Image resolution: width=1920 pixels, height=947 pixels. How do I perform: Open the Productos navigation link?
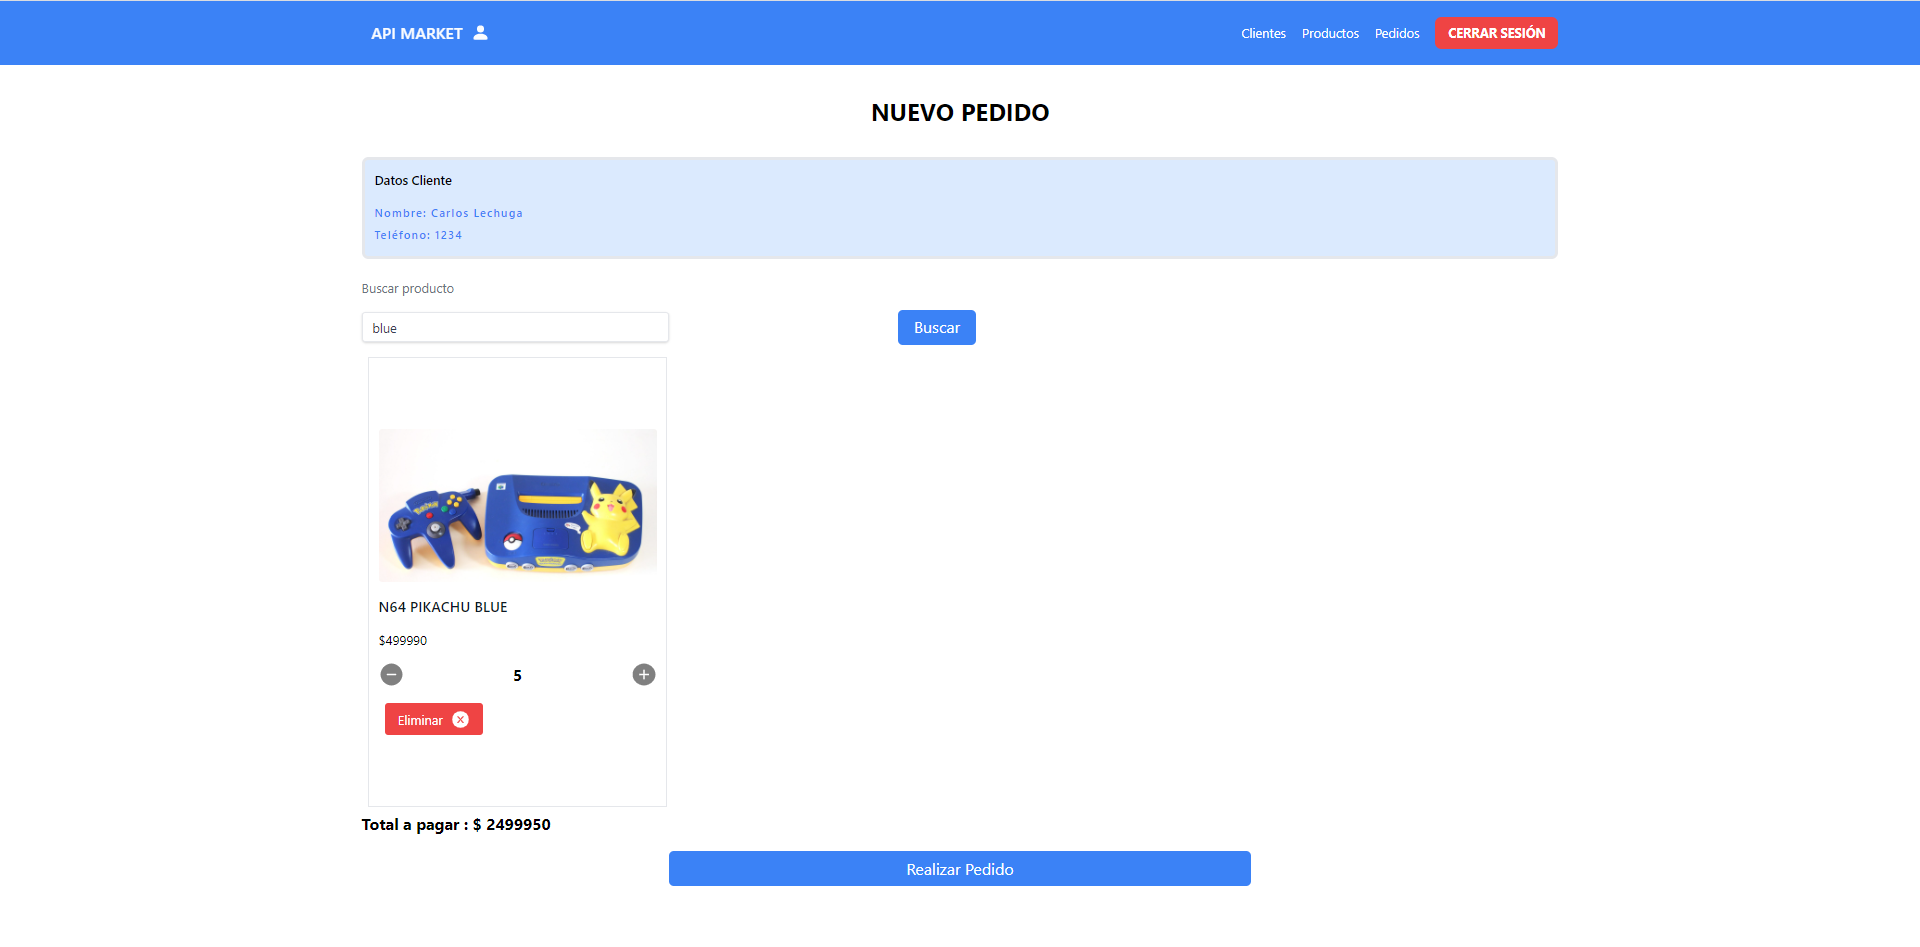(1330, 33)
